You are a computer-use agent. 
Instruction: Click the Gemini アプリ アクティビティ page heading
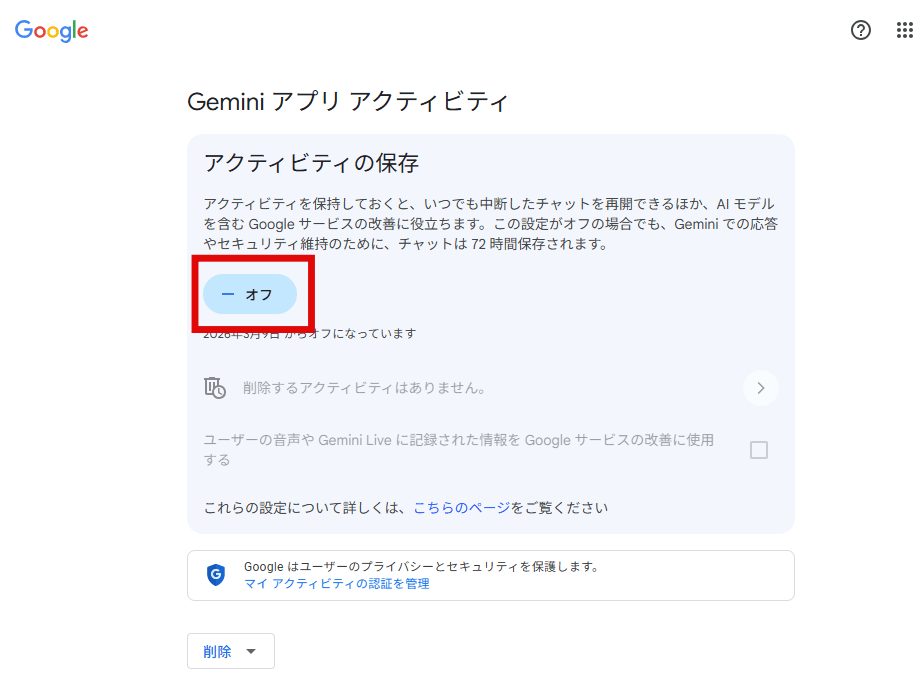pyautogui.click(x=347, y=101)
